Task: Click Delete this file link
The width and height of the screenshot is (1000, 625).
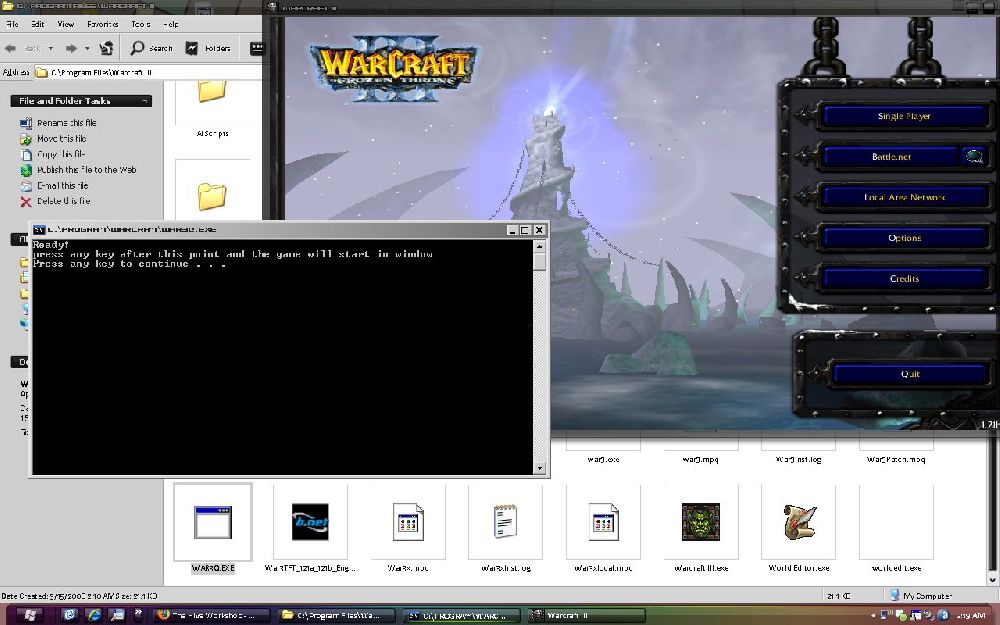Action: (x=63, y=201)
